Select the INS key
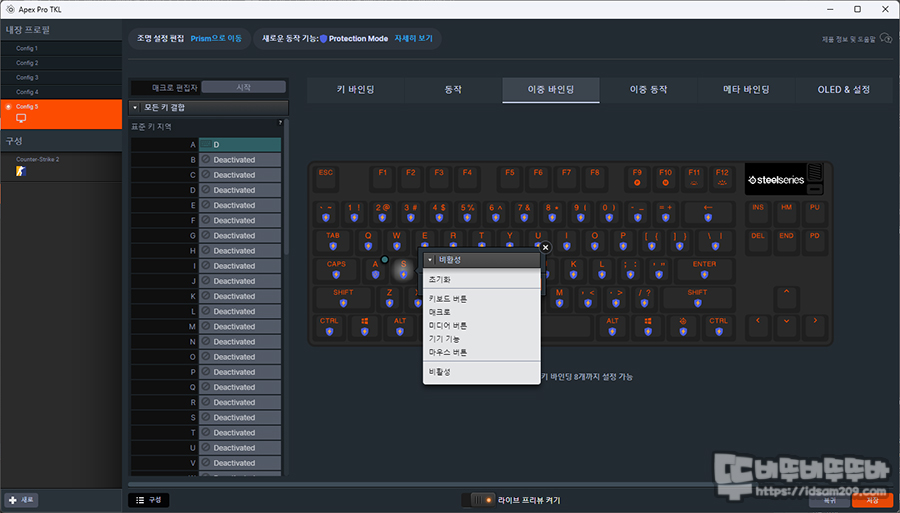The image size is (900, 513). [758, 212]
